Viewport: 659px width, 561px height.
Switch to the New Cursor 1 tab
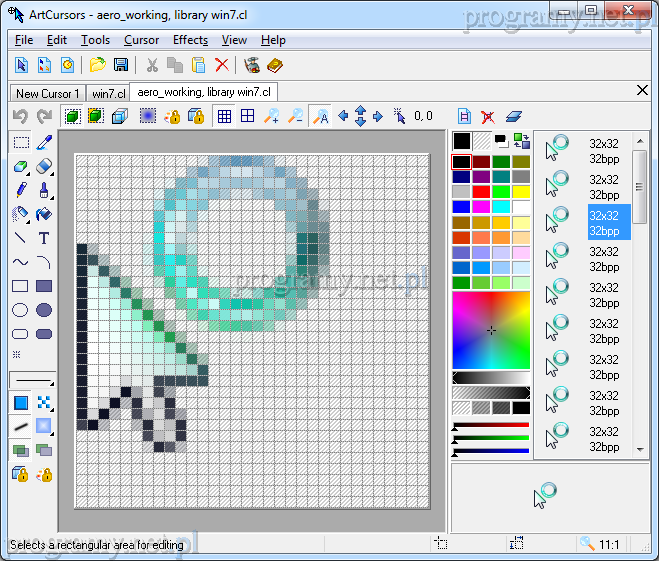[47, 93]
